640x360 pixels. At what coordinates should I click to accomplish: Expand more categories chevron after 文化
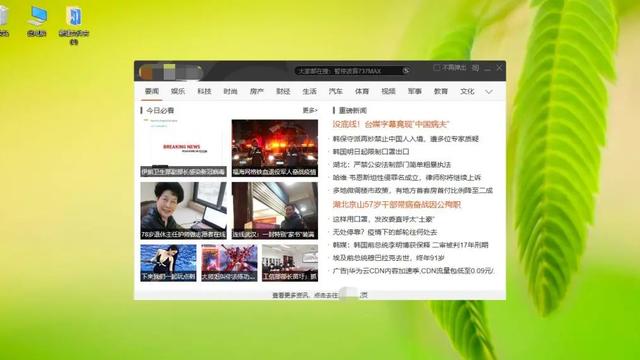pos(489,92)
